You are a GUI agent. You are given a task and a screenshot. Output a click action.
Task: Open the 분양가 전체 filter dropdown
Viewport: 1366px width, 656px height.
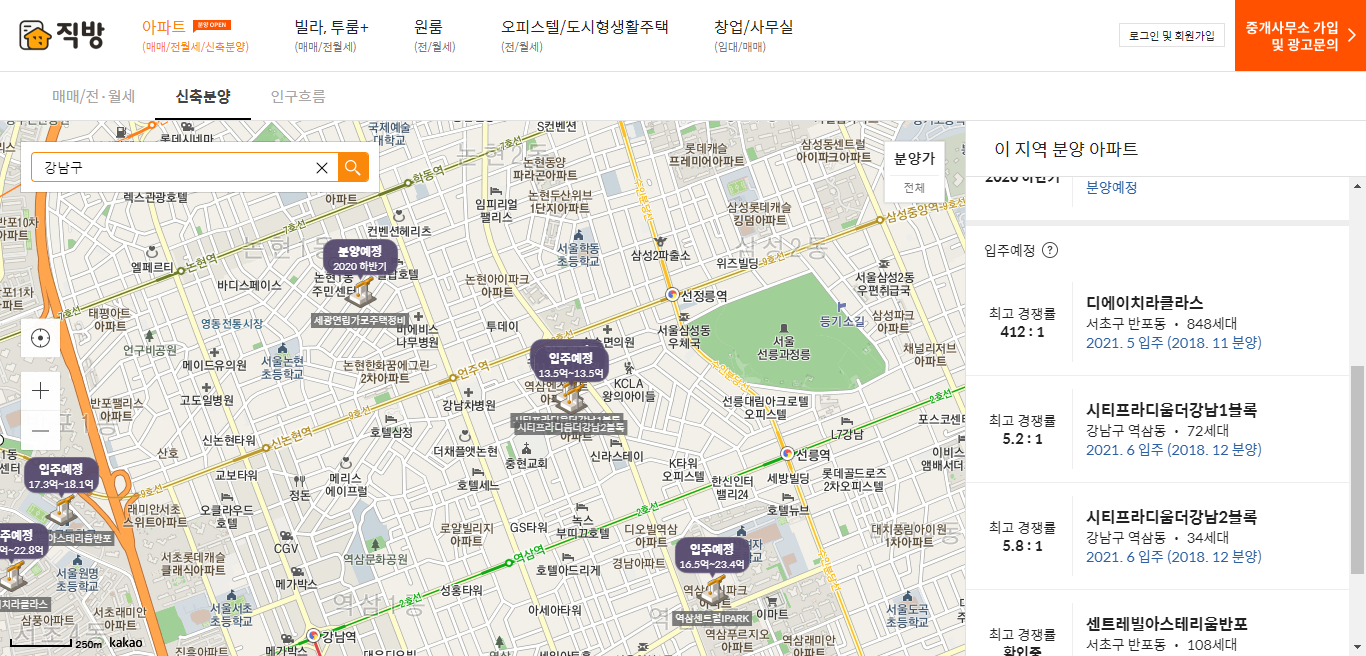click(914, 171)
